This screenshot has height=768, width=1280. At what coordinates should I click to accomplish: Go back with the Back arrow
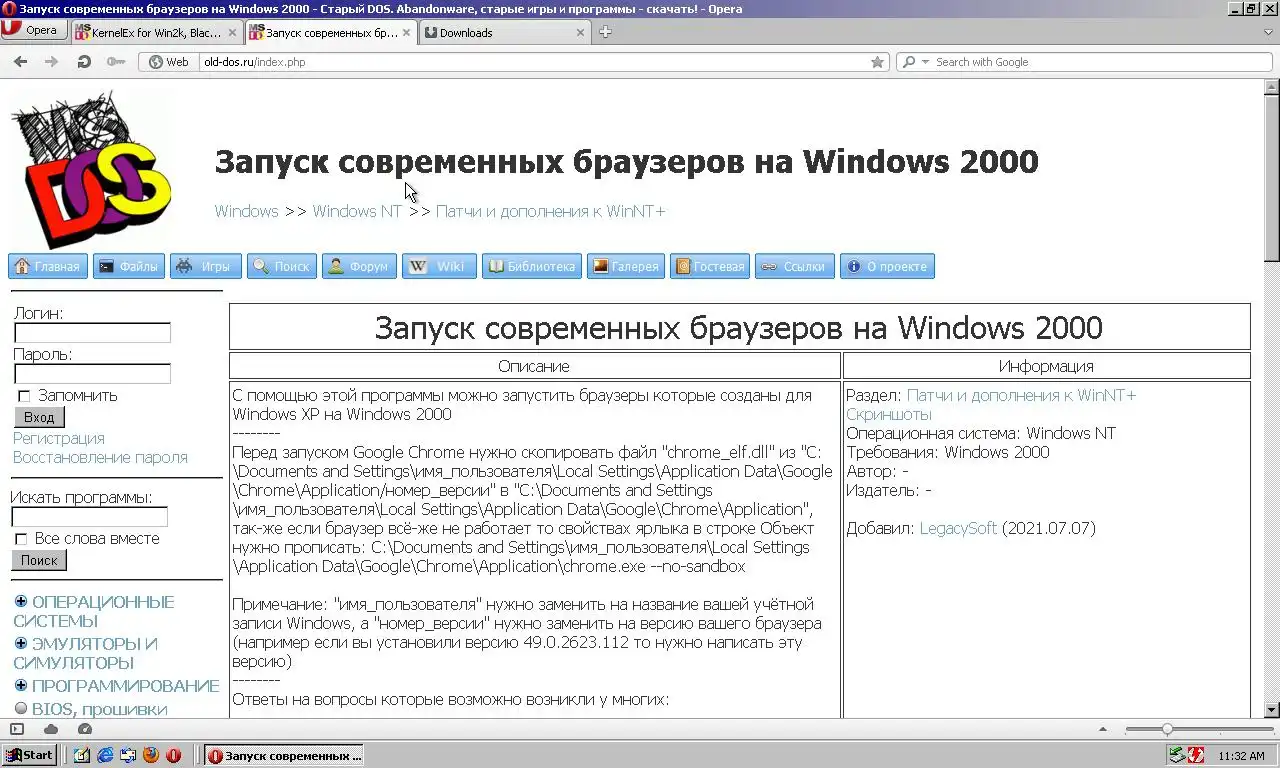pos(20,62)
